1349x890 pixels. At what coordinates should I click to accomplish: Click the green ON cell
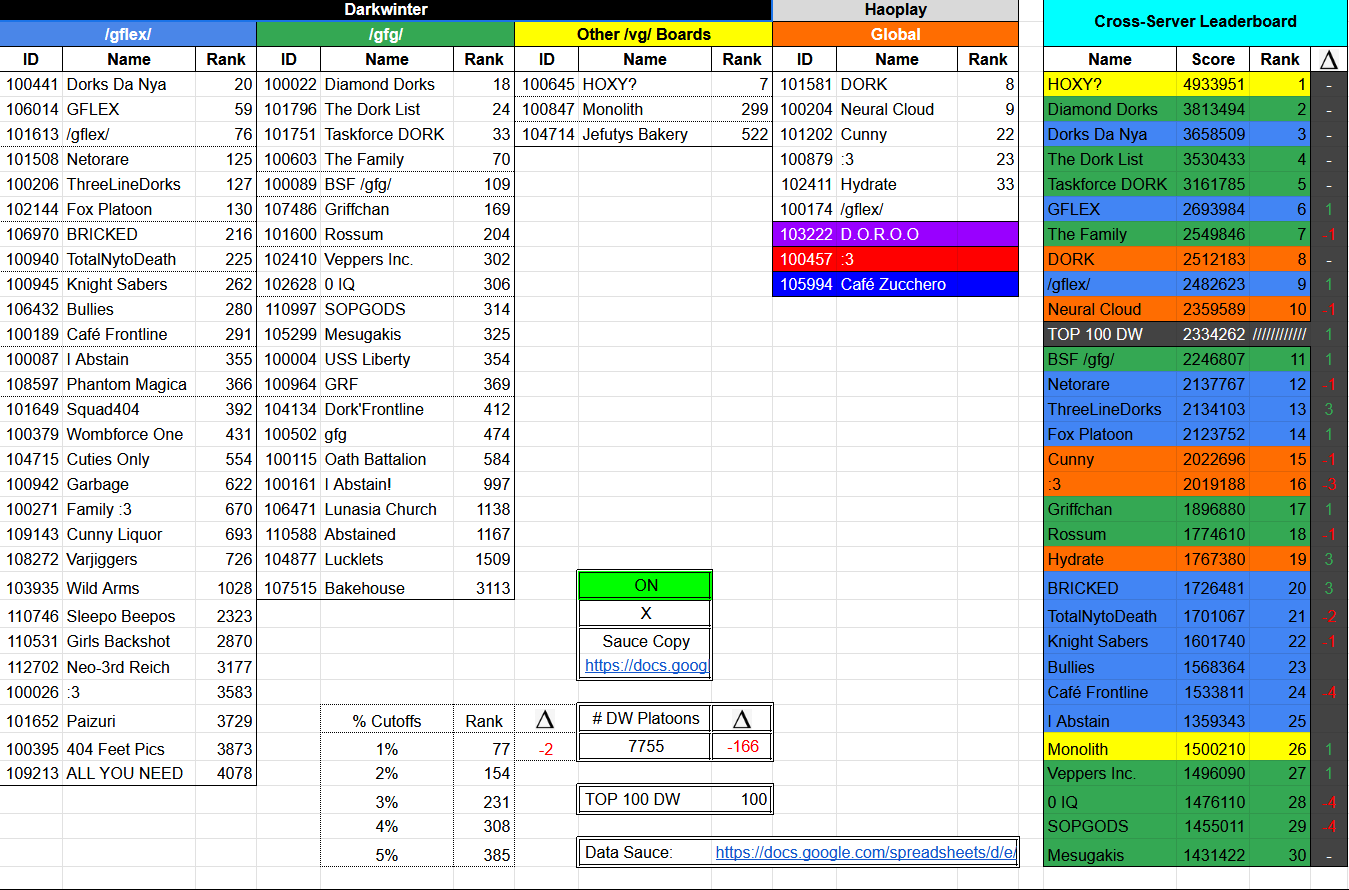pos(646,585)
